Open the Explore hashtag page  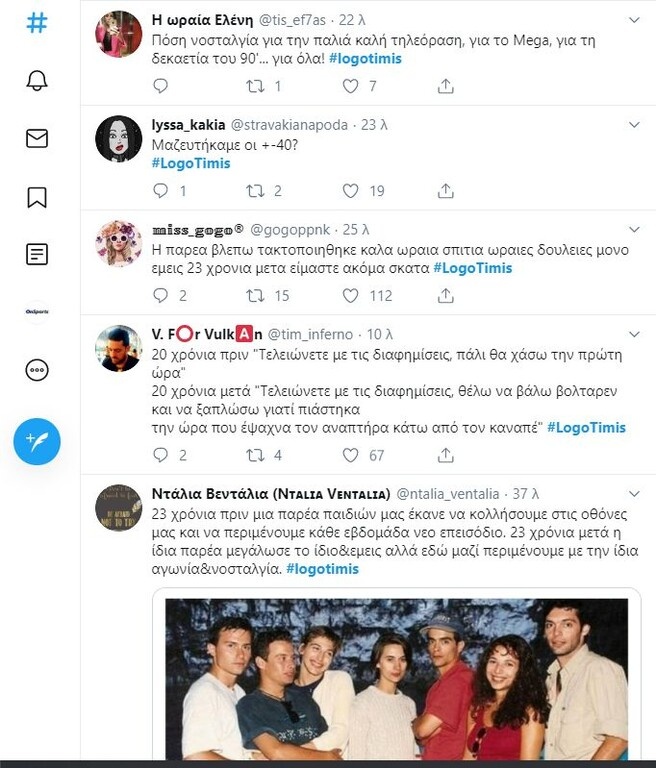tap(37, 23)
